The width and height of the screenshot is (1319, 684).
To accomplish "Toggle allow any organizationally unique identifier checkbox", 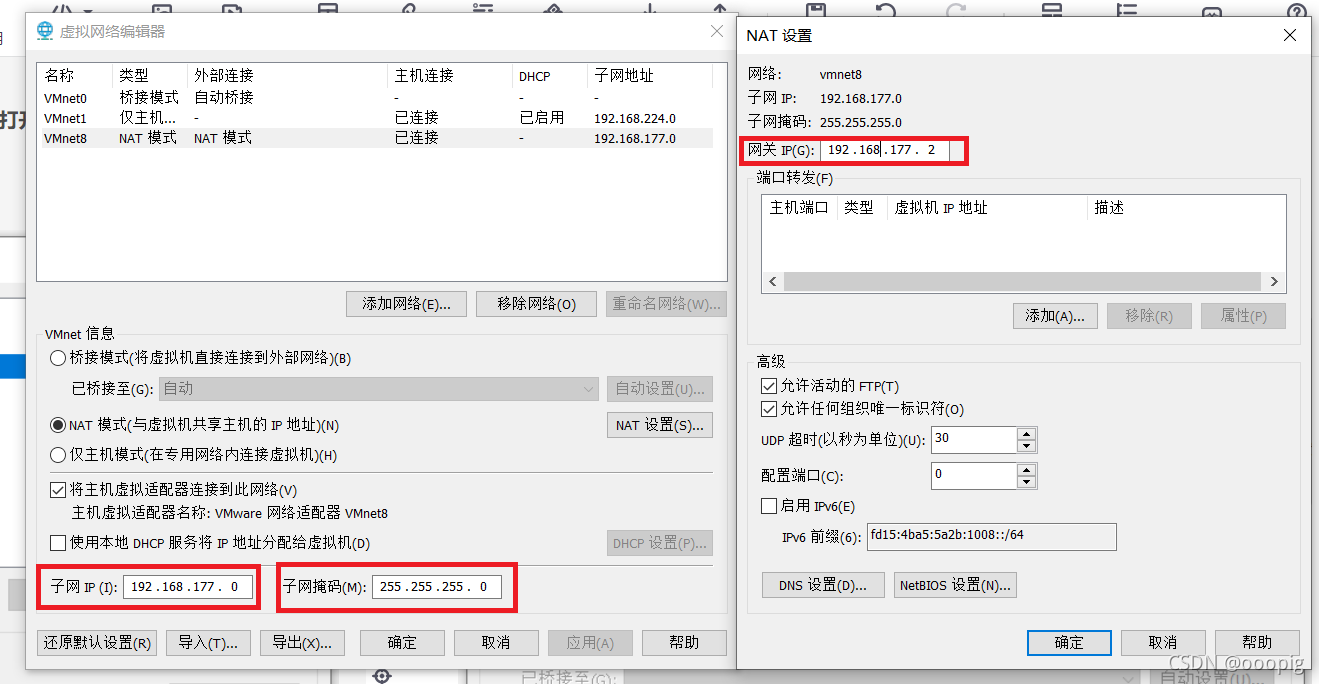I will 769,409.
